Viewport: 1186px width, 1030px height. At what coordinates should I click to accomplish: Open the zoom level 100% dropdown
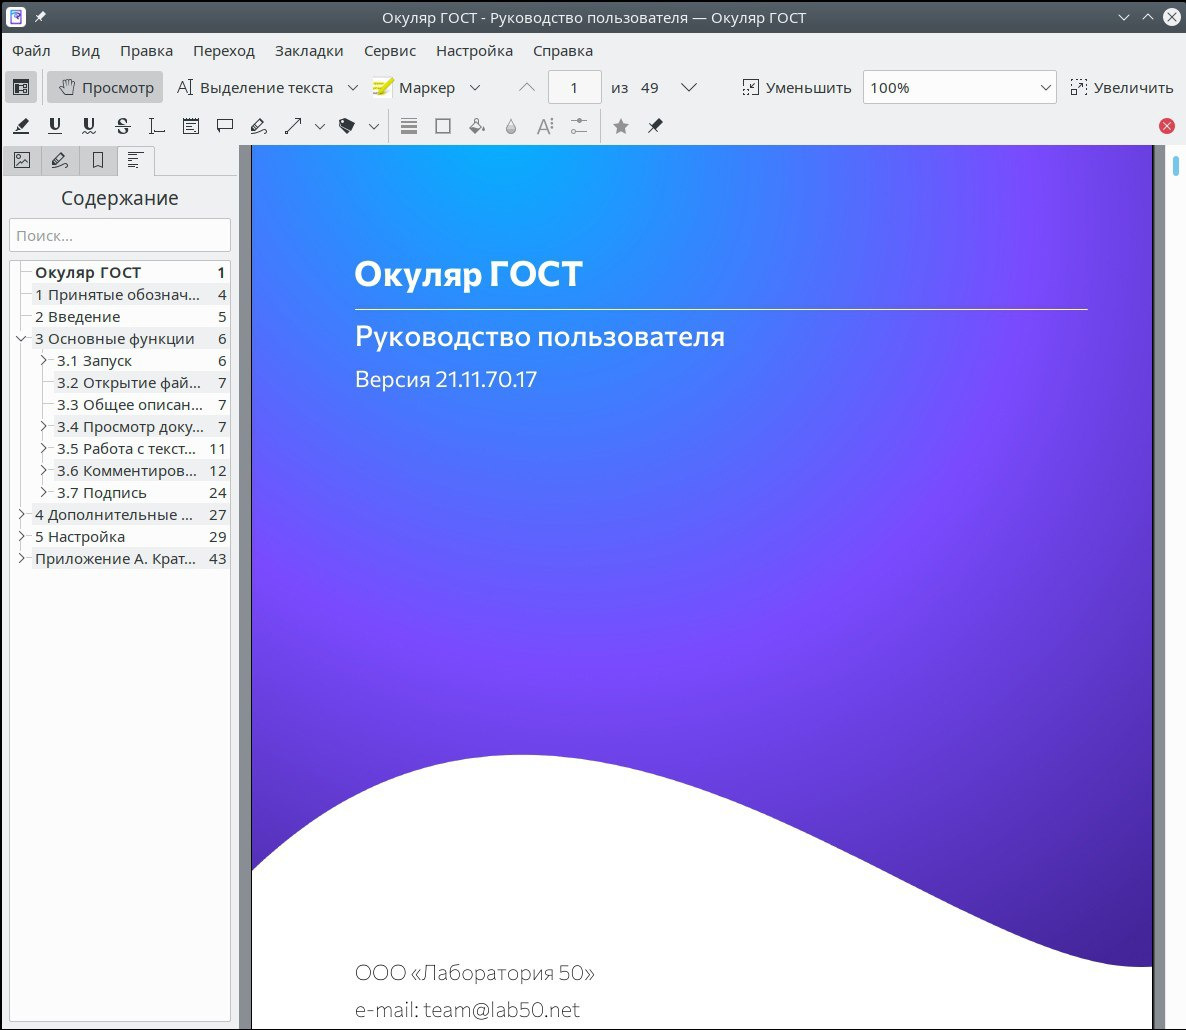click(959, 87)
